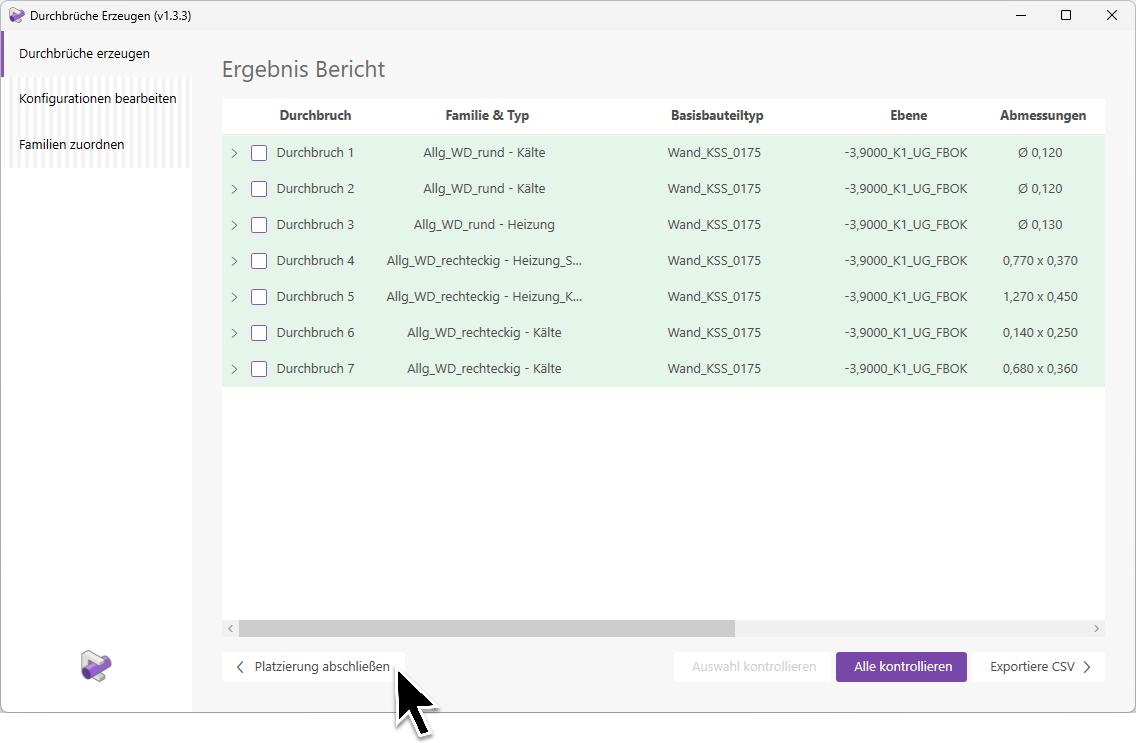This screenshot has height=743, width=1136.
Task: Open the Konfigurationen bearbeiten tab
Action: [x=97, y=99]
